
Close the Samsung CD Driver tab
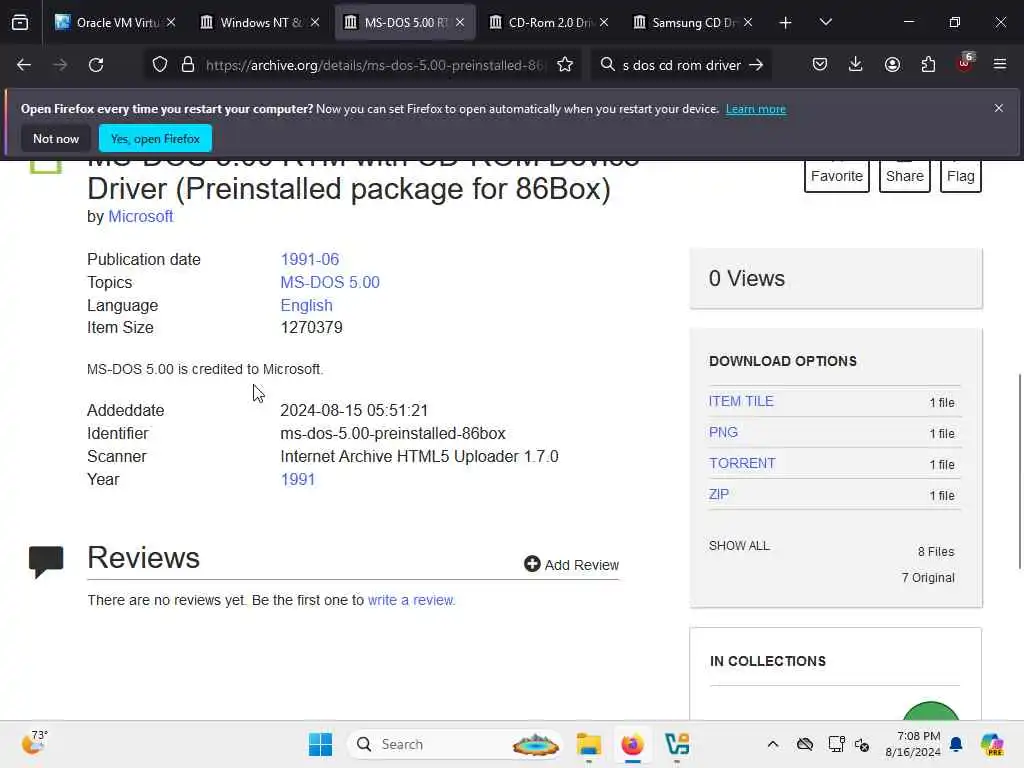click(x=748, y=22)
